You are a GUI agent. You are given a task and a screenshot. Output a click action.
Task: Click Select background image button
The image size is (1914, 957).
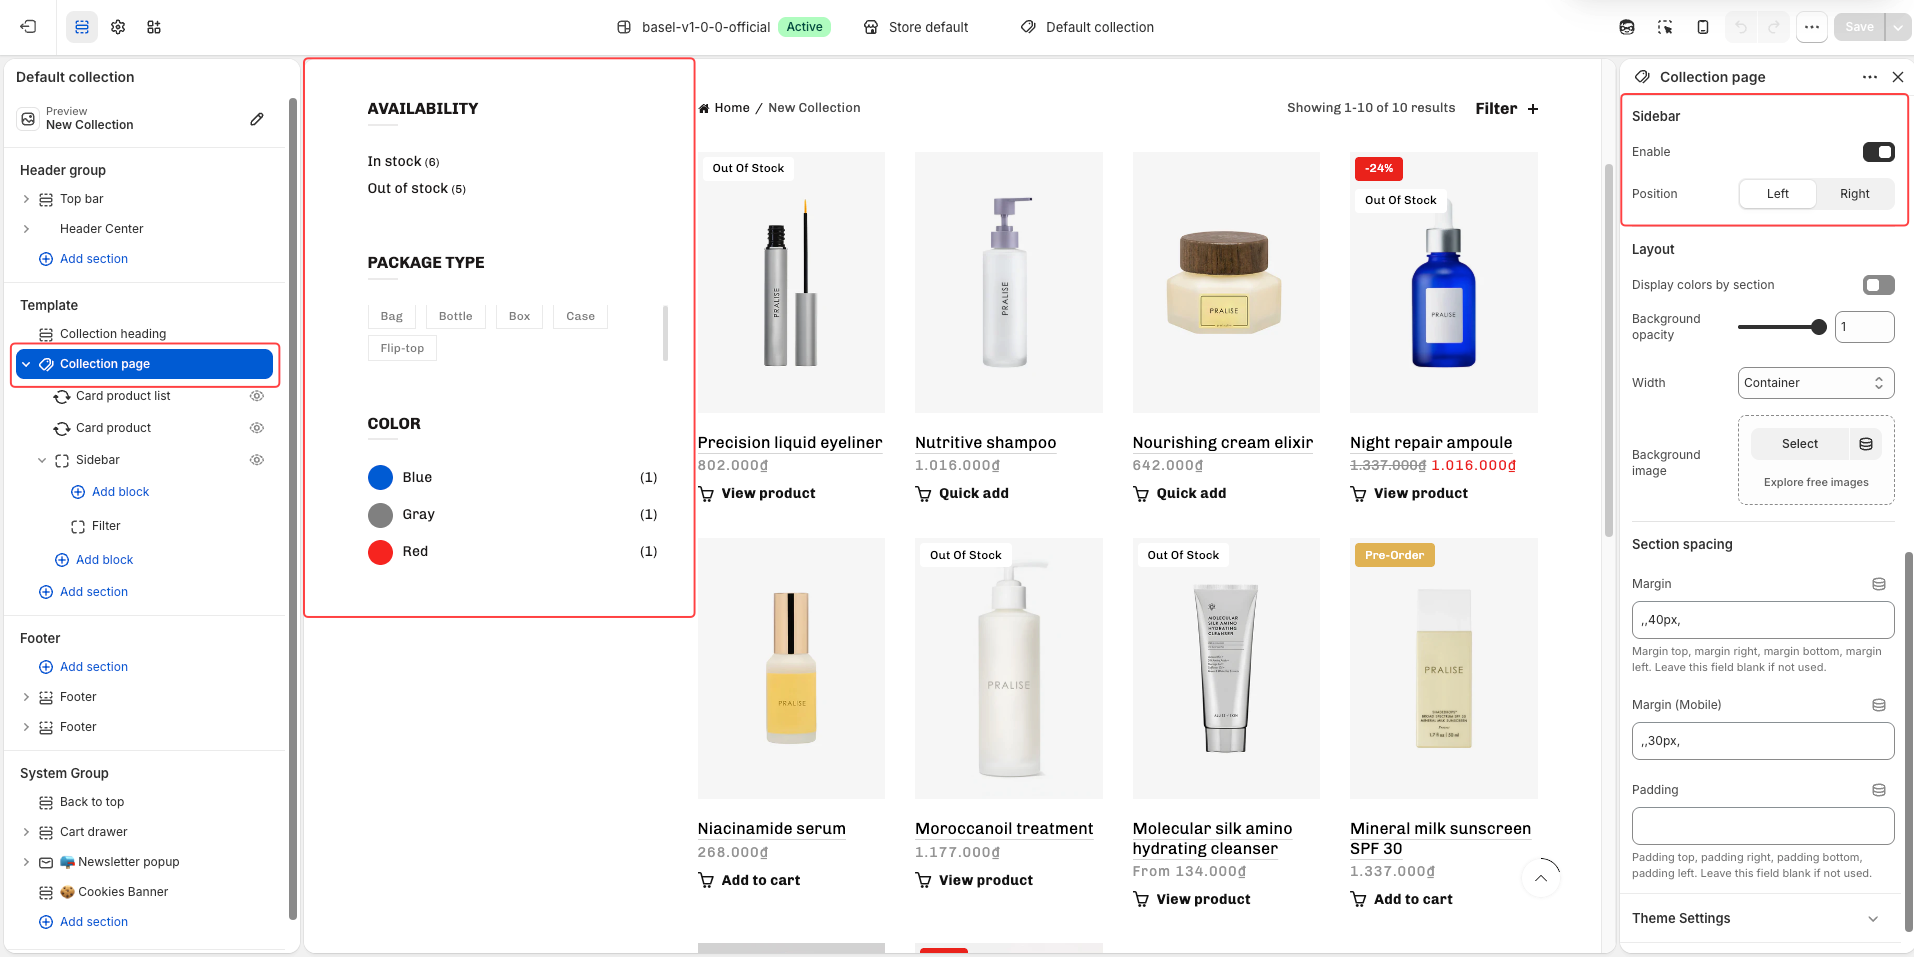1800,444
